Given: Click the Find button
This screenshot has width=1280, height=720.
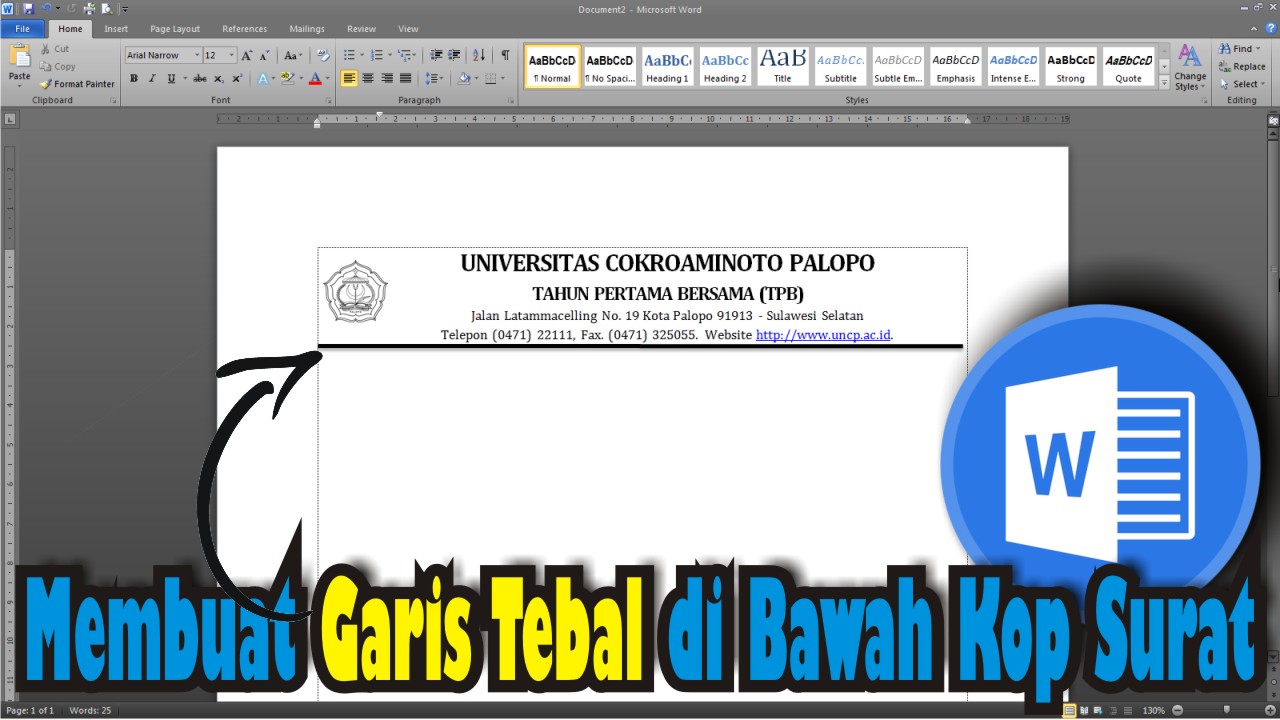Looking at the screenshot, I should click(1240, 48).
